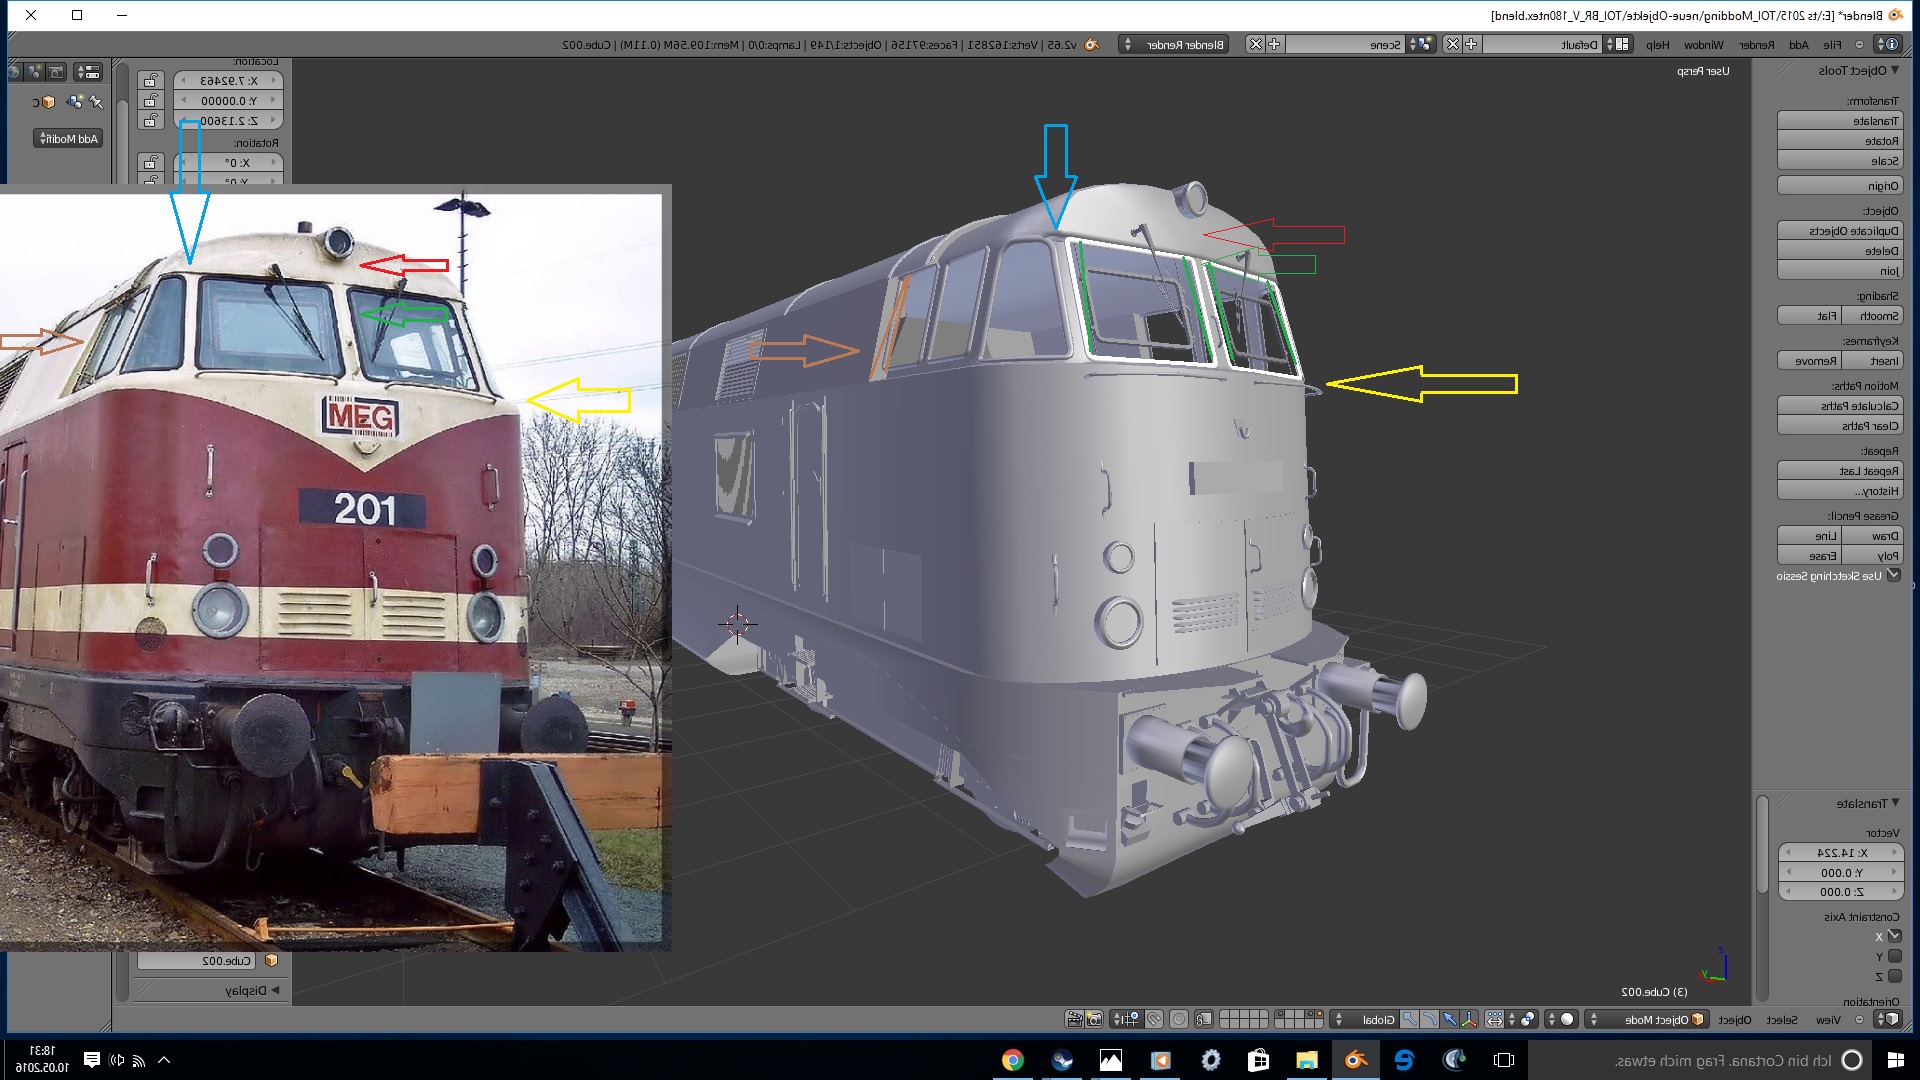Collapse the Object Tools panel
This screenshot has width=1920, height=1080.
[x=1894, y=70]
